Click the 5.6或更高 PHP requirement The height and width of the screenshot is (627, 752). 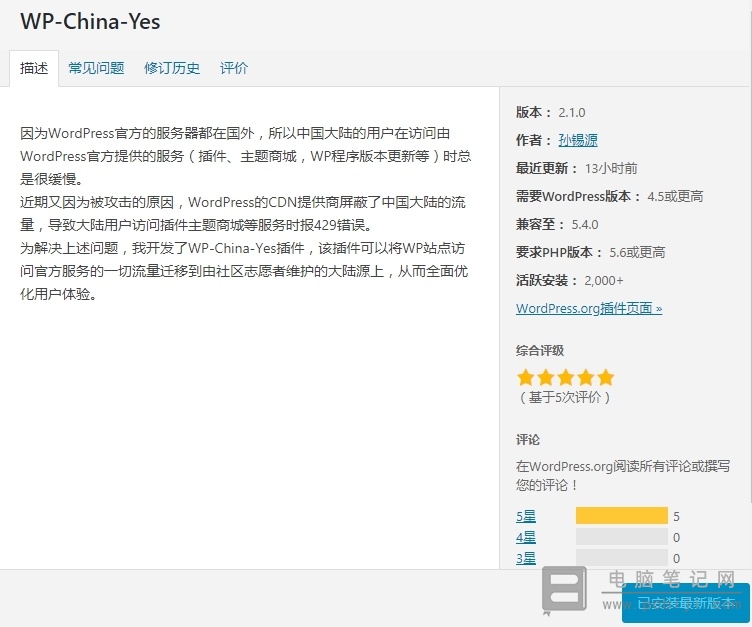coord(637,252)
